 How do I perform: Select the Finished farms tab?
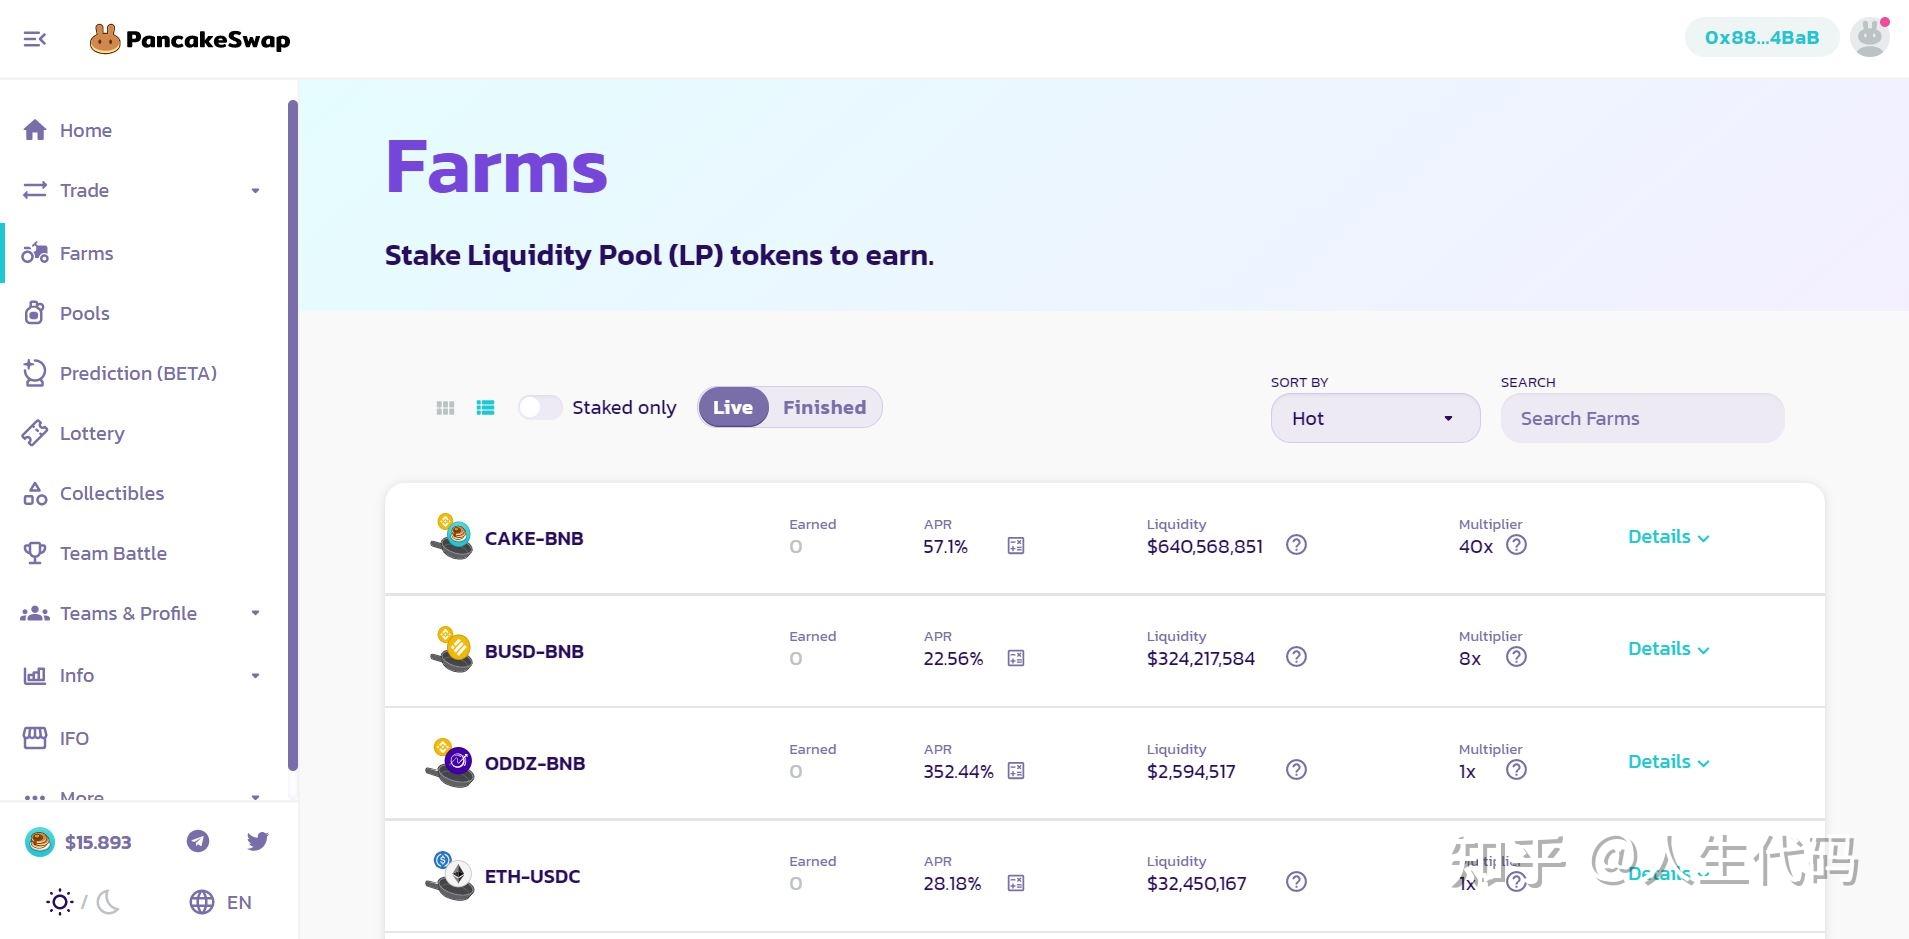pyautogui.click(x=824, y=407)
